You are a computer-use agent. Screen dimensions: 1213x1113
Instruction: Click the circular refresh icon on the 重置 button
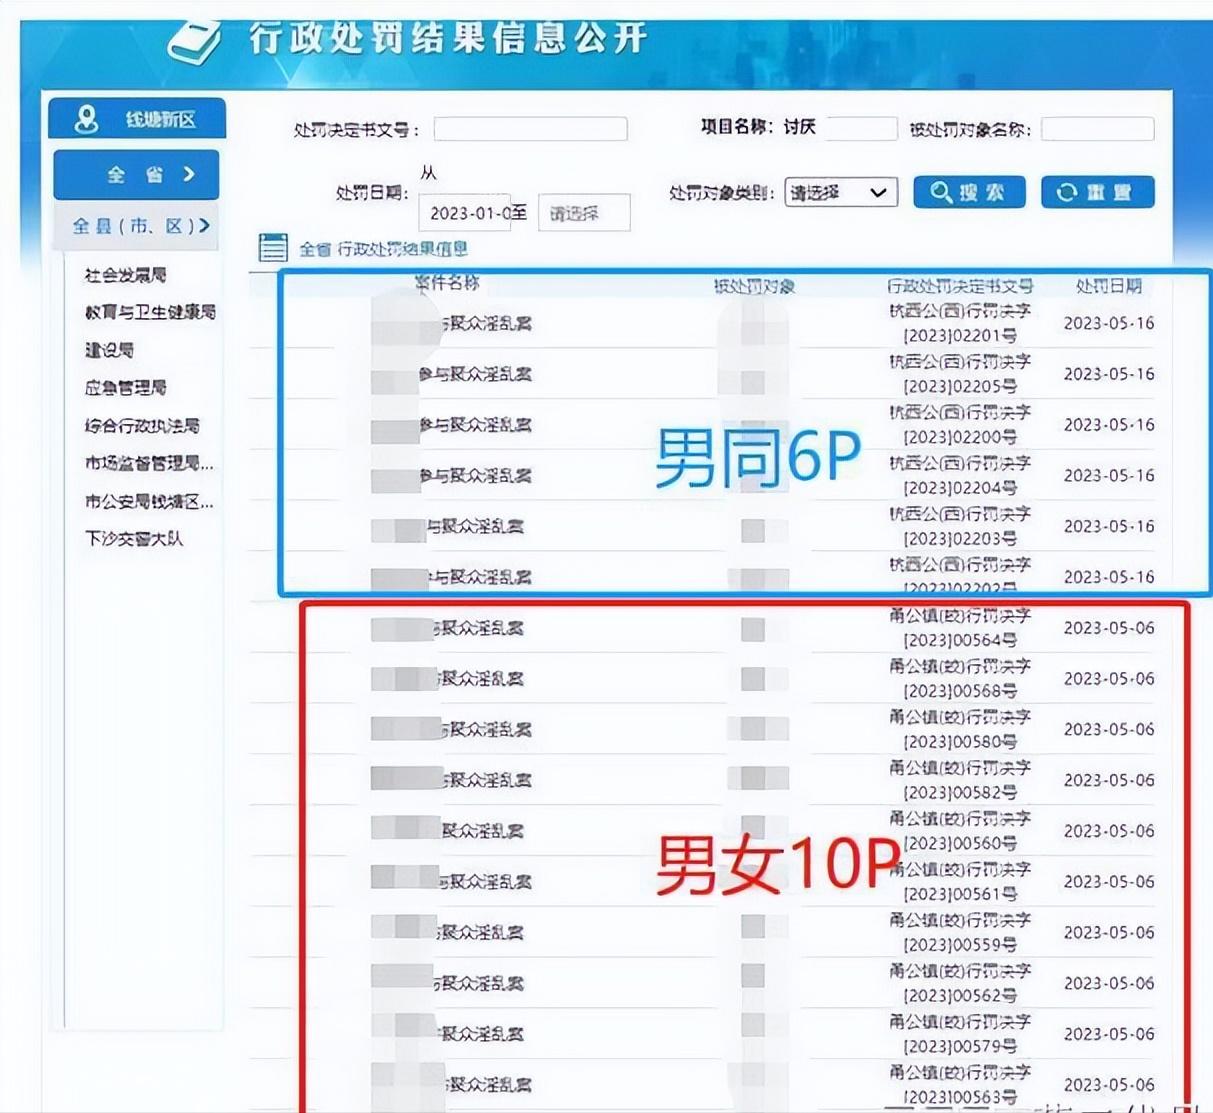[1067, 191]
